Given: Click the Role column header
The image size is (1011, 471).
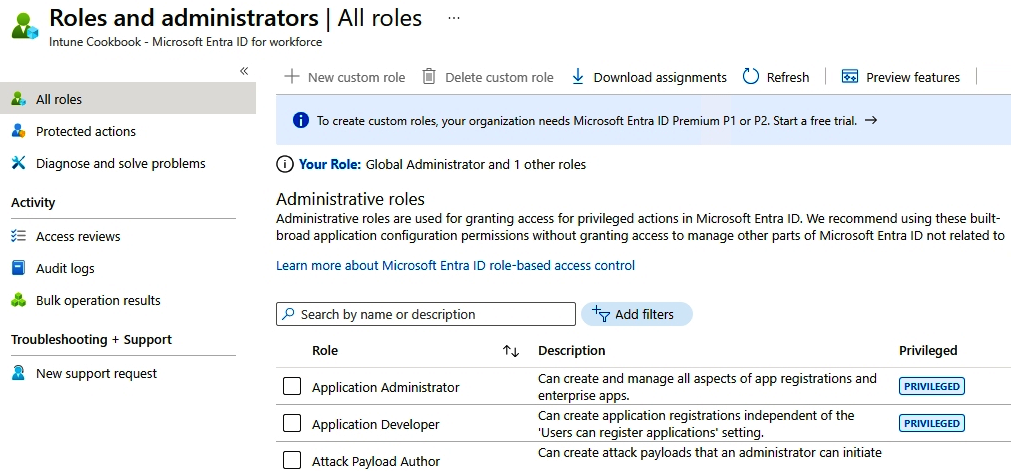Looking at the screenshot, I should tap(325, 350).
